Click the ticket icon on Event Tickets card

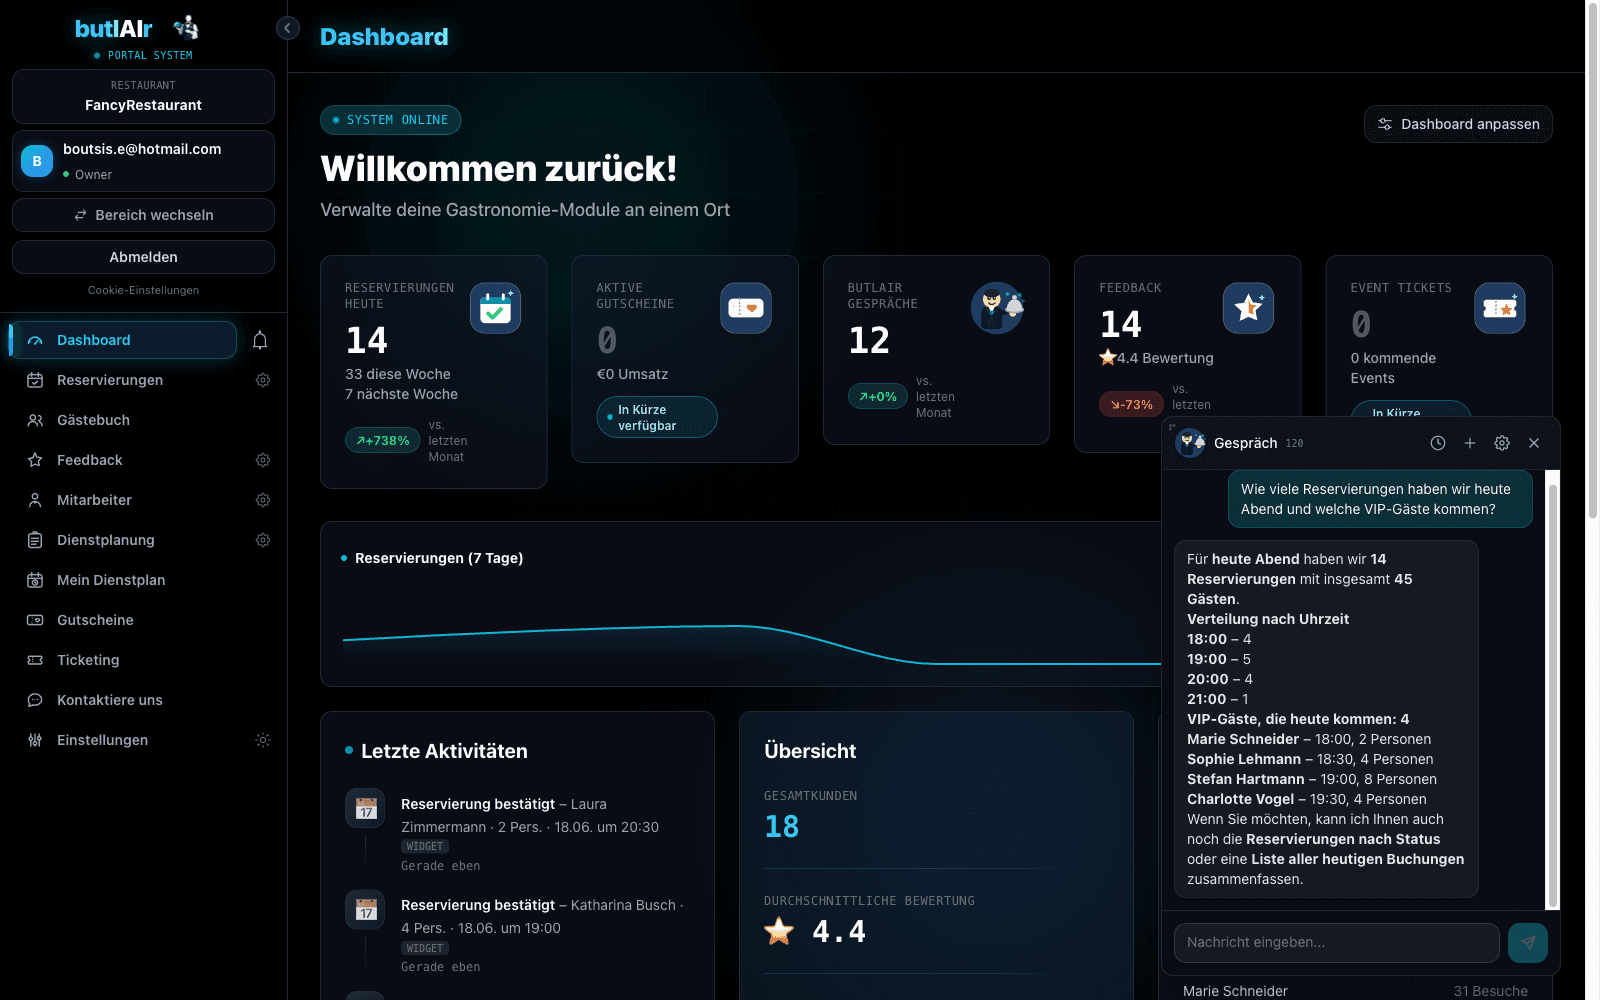(1500, 308)
